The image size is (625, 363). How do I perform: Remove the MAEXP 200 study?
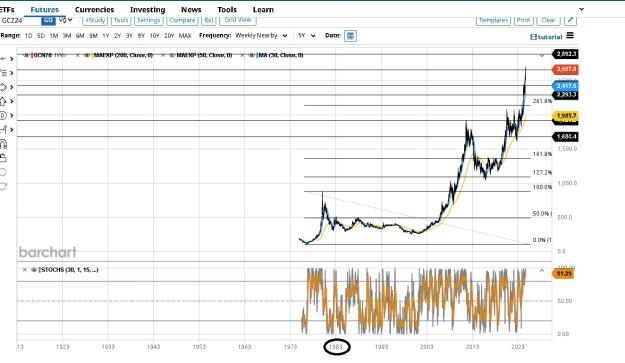coord(78,55)
